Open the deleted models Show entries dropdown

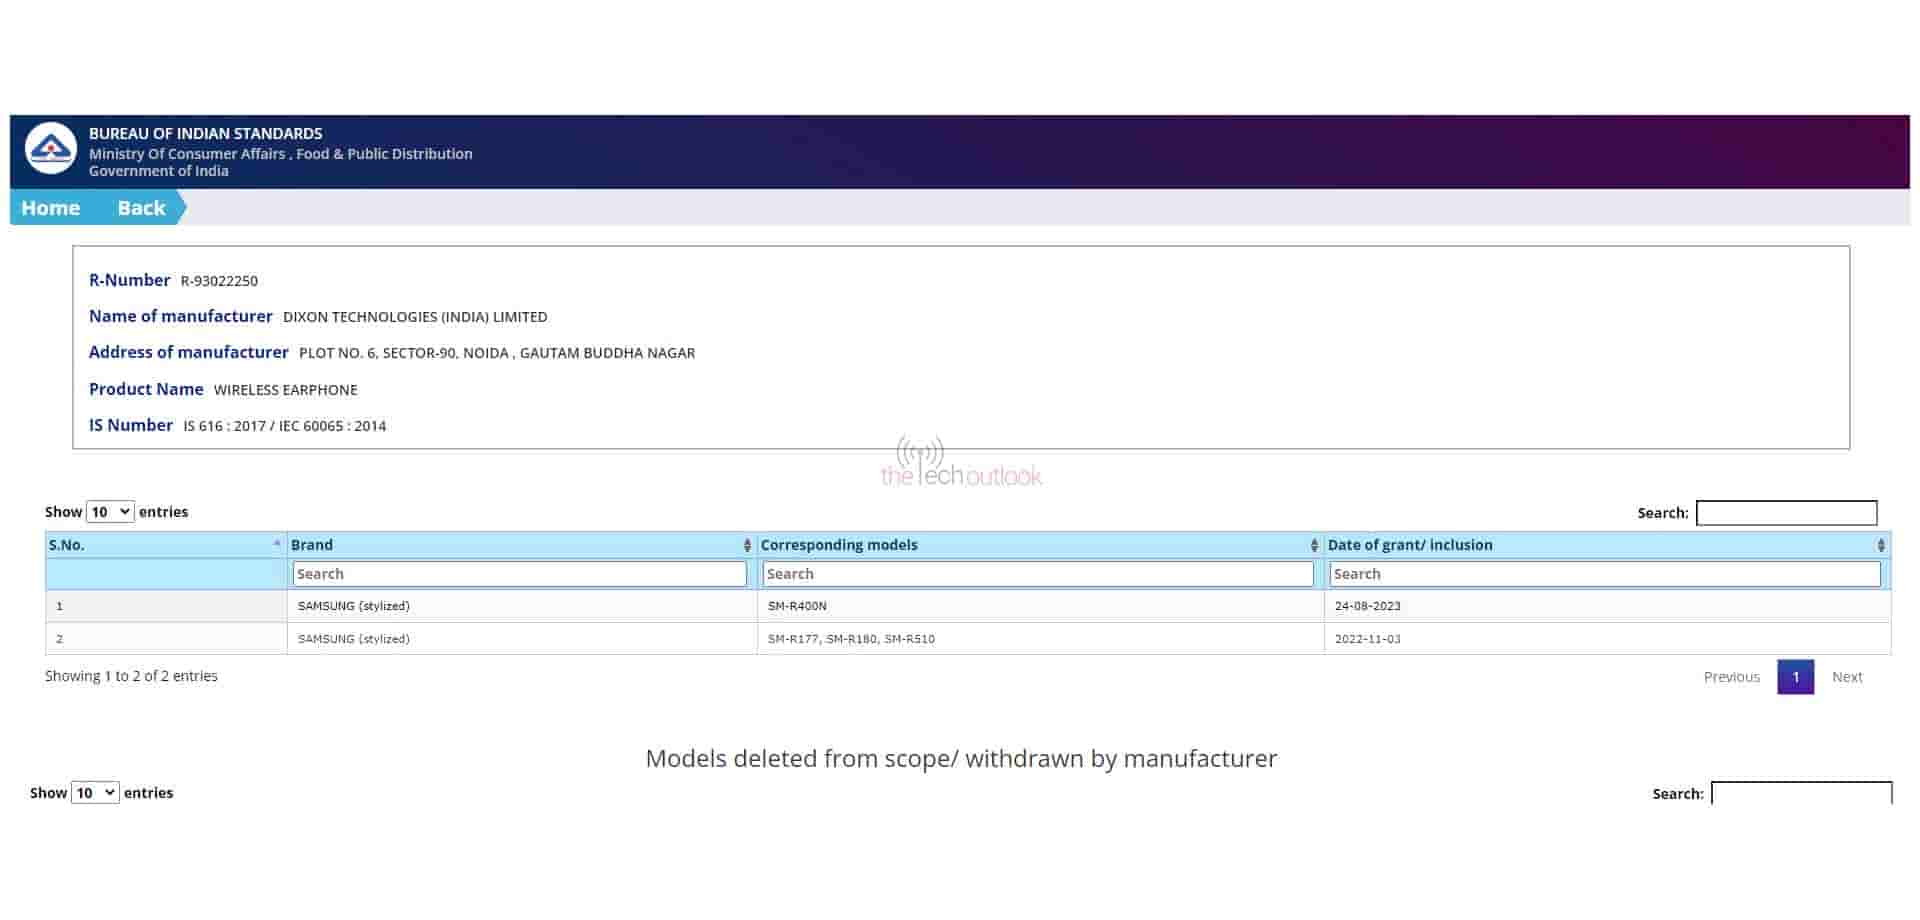[x=95, y=793]
